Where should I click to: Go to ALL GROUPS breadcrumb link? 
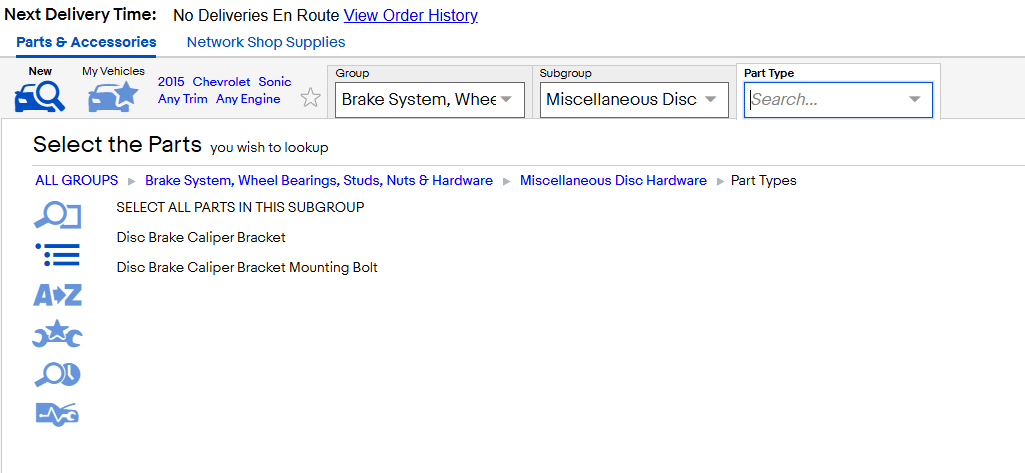pos(76,180)
